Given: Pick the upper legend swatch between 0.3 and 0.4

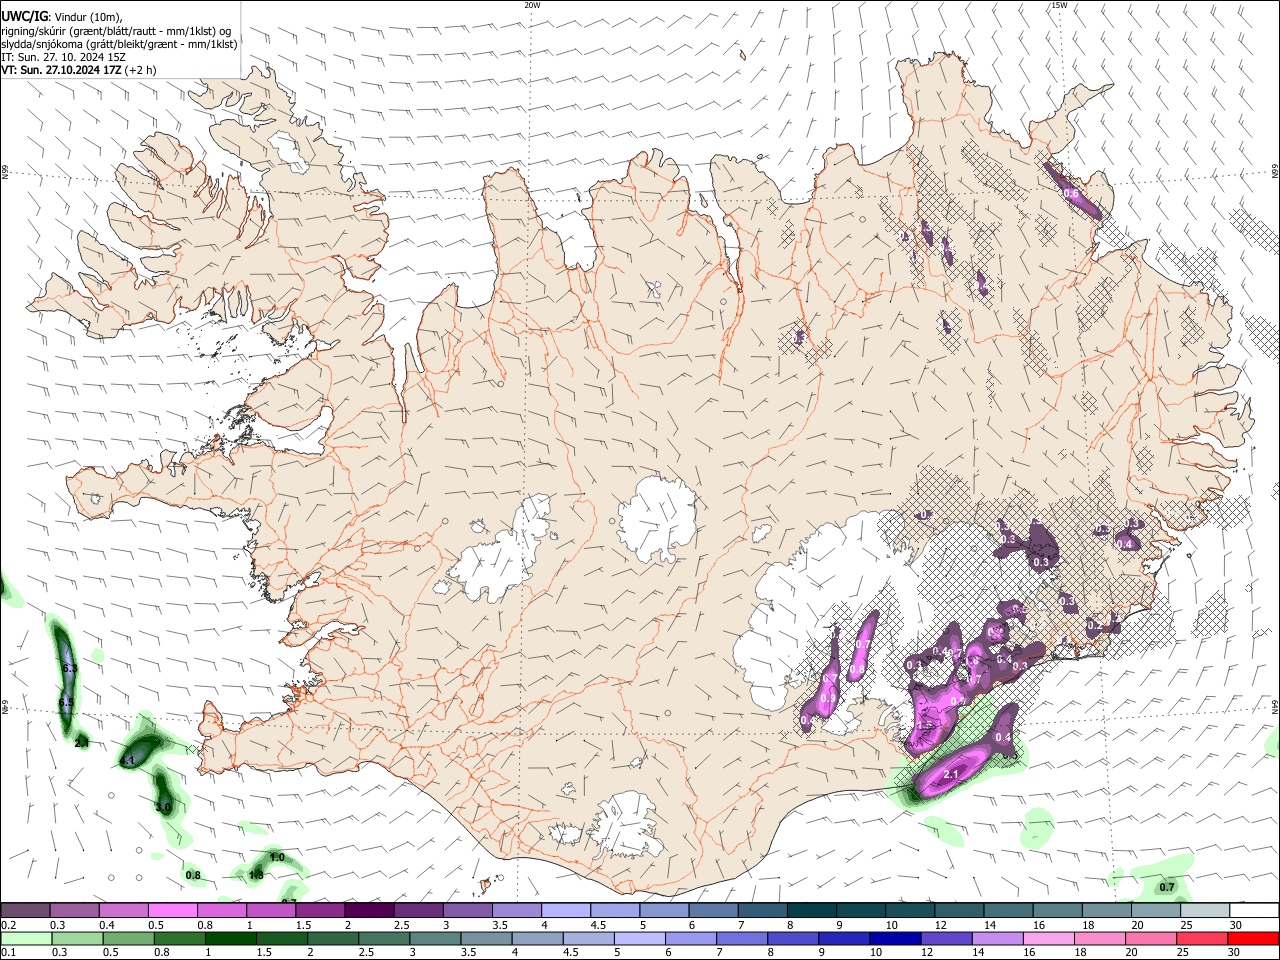Looking at the screenshot, I should click(x=75, y=910).
